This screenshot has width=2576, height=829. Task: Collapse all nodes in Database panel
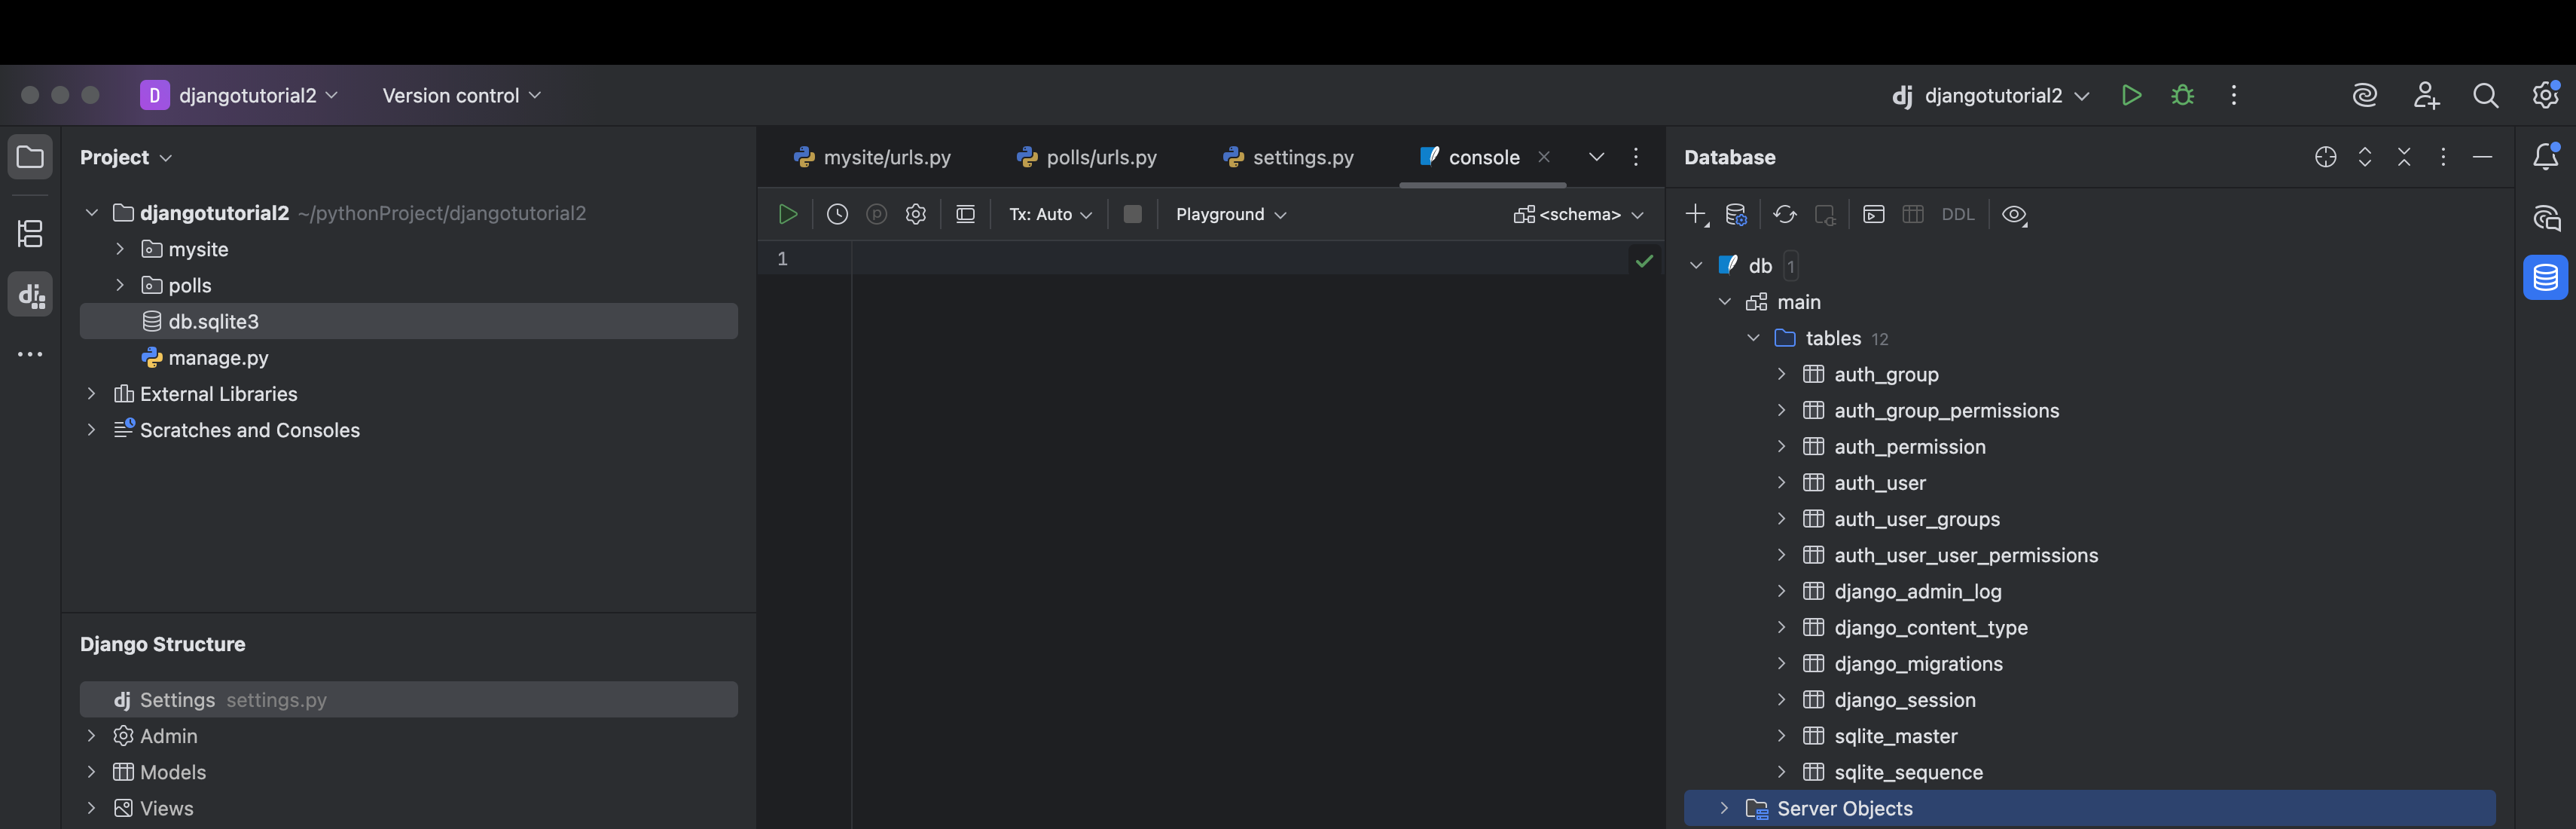pyautogui.click(x=2404, y=157)
